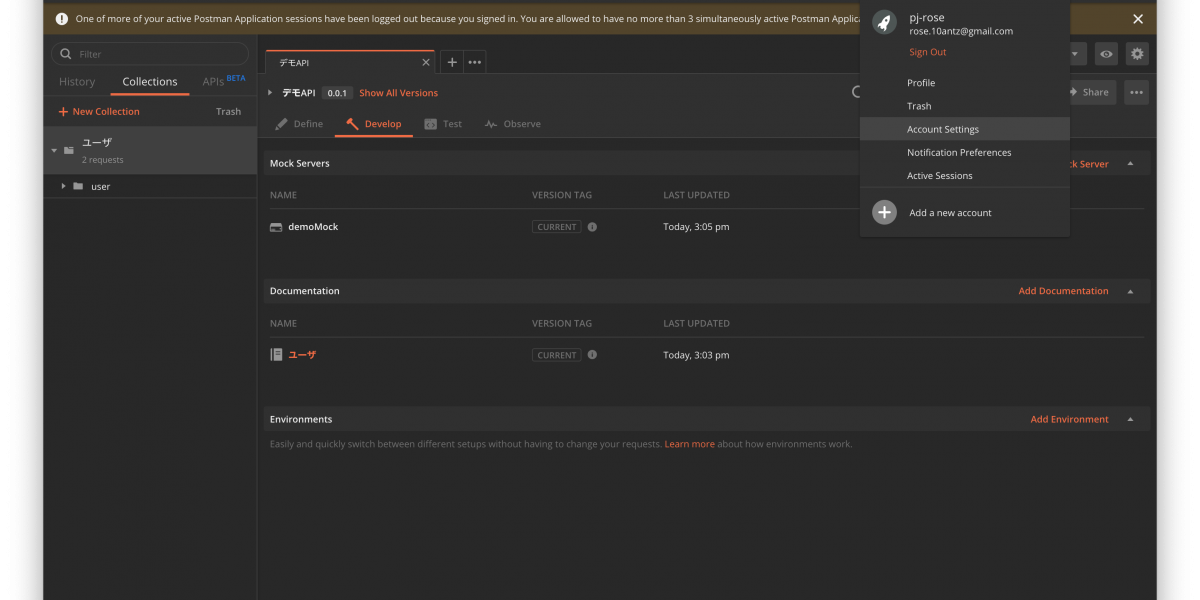Click the settings gear icon
1200x600 pixels.
click(x=1136, y=54)
